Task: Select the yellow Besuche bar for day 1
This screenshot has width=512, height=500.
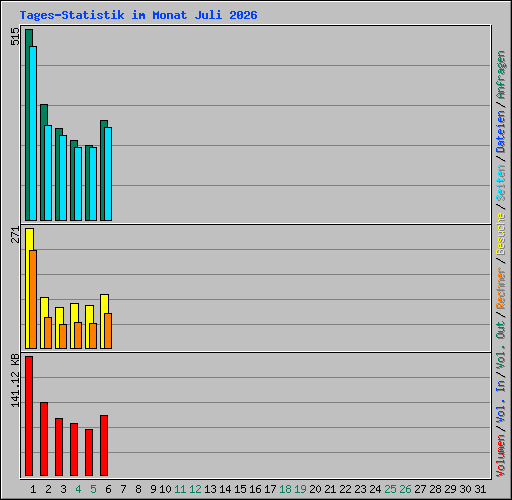Action: (28, 288)
